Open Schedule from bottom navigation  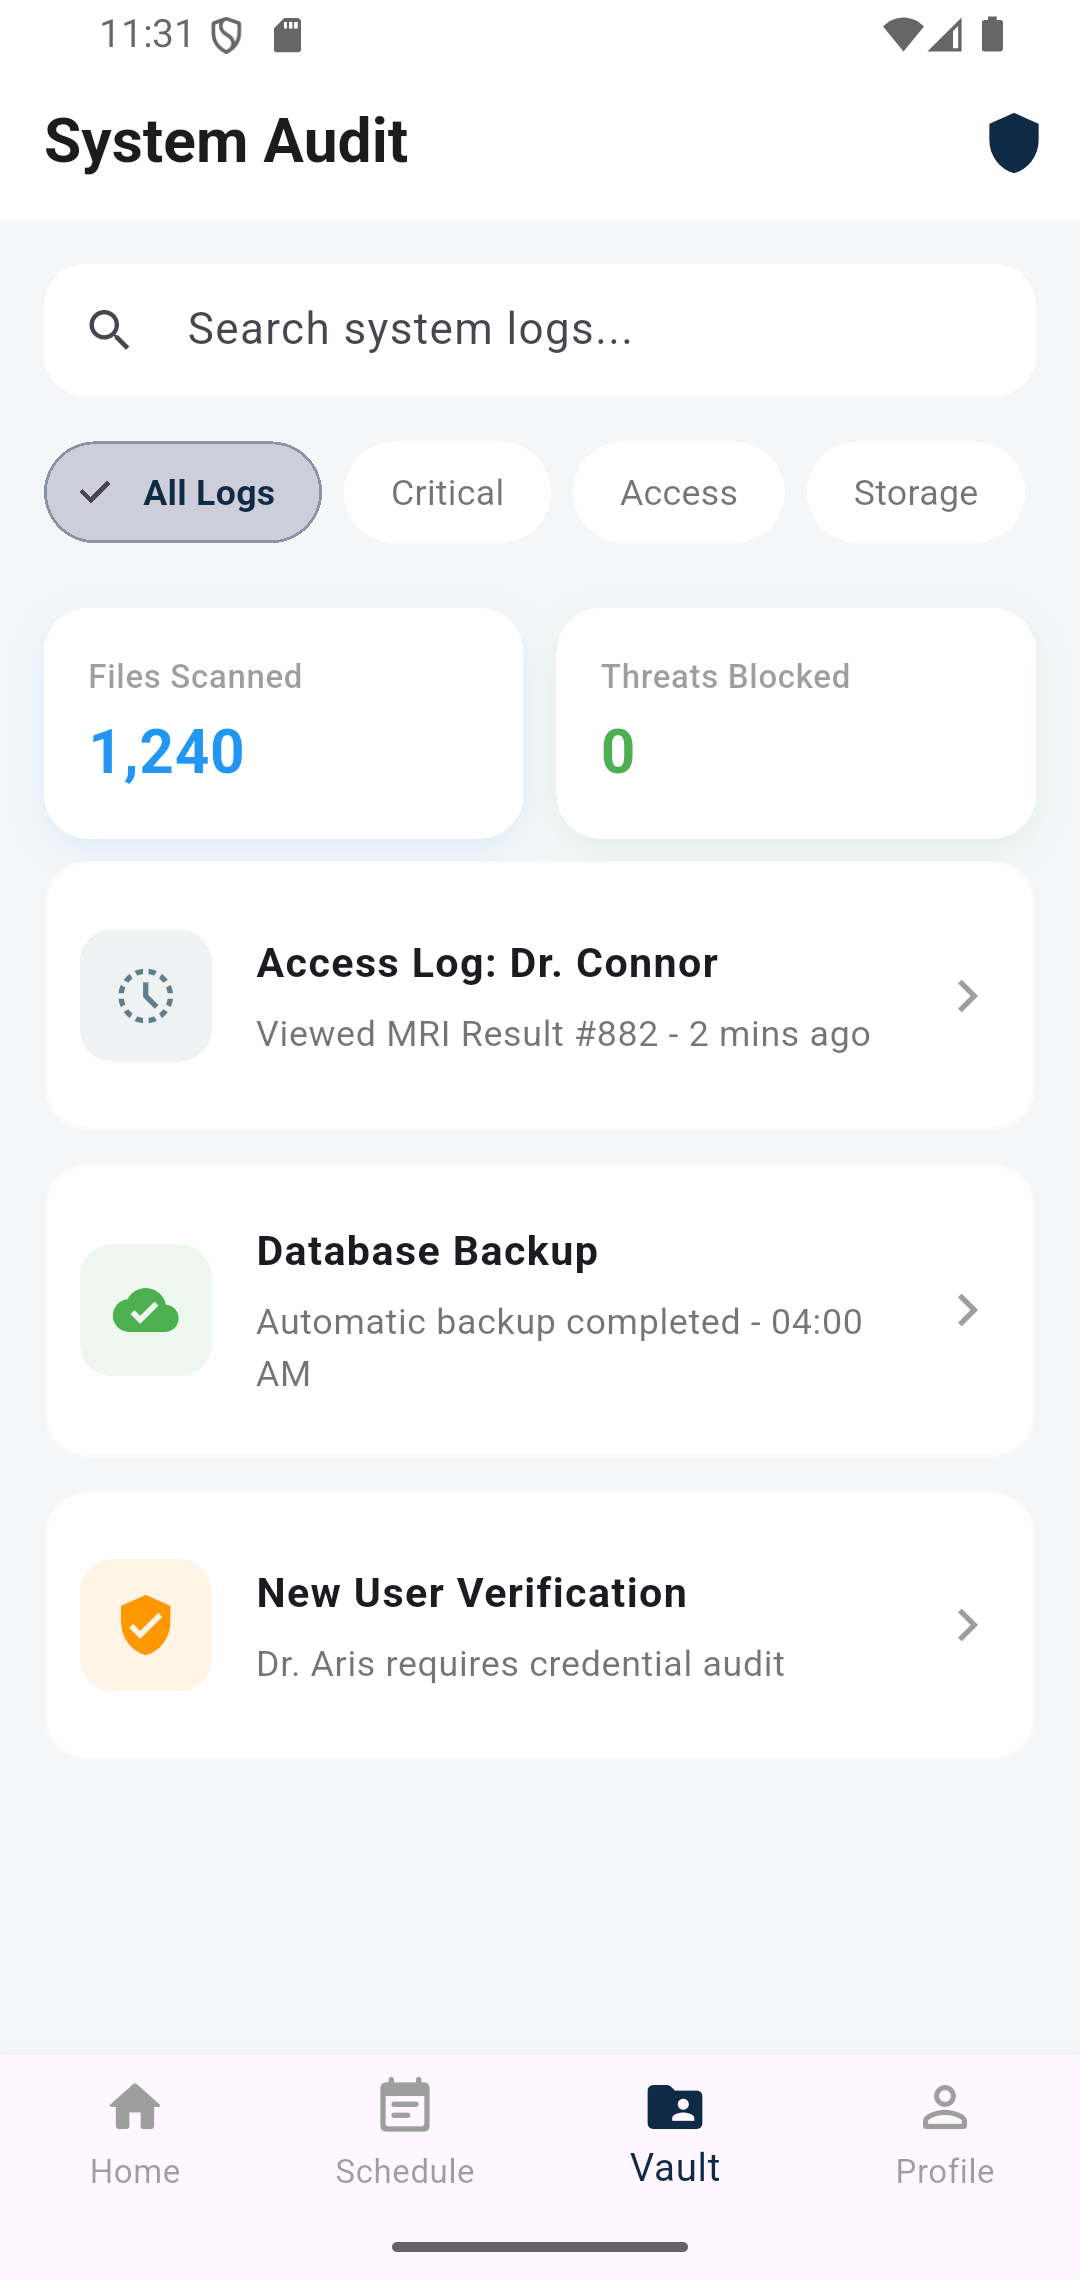tap(405, 2132)
